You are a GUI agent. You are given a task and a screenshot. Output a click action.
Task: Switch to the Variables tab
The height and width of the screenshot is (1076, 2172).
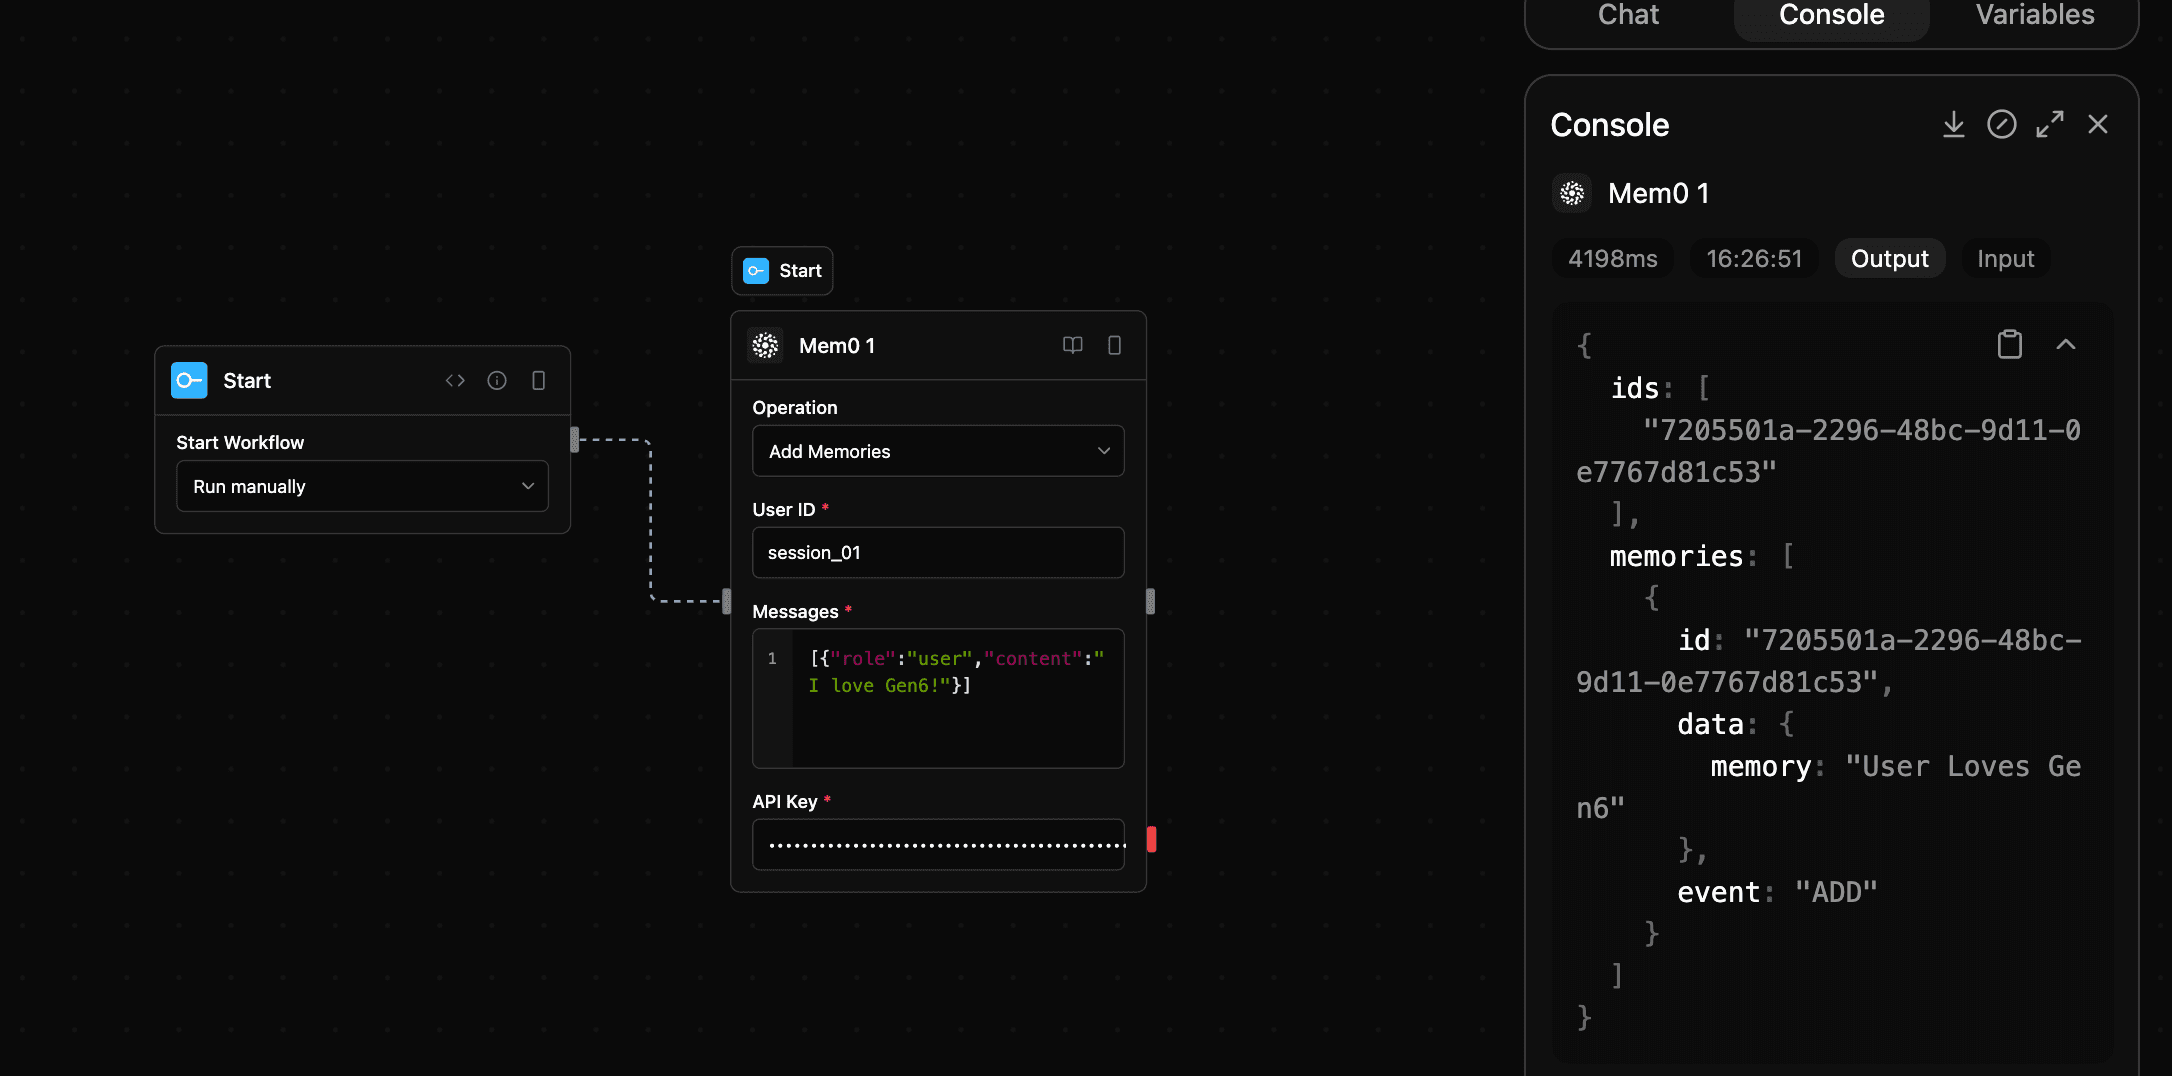coord(2034,15)
